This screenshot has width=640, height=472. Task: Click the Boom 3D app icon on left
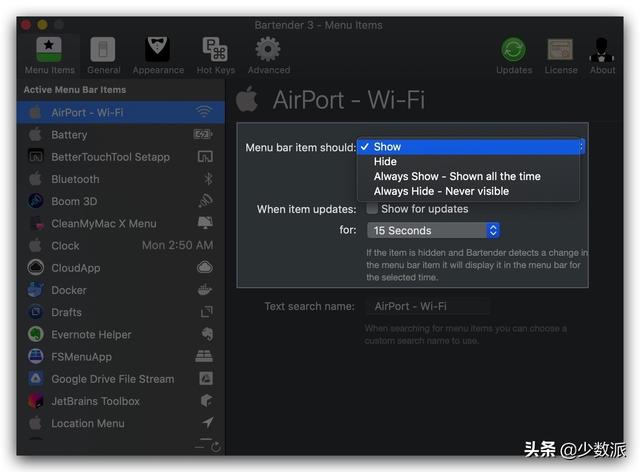click(x=36, y=201)
